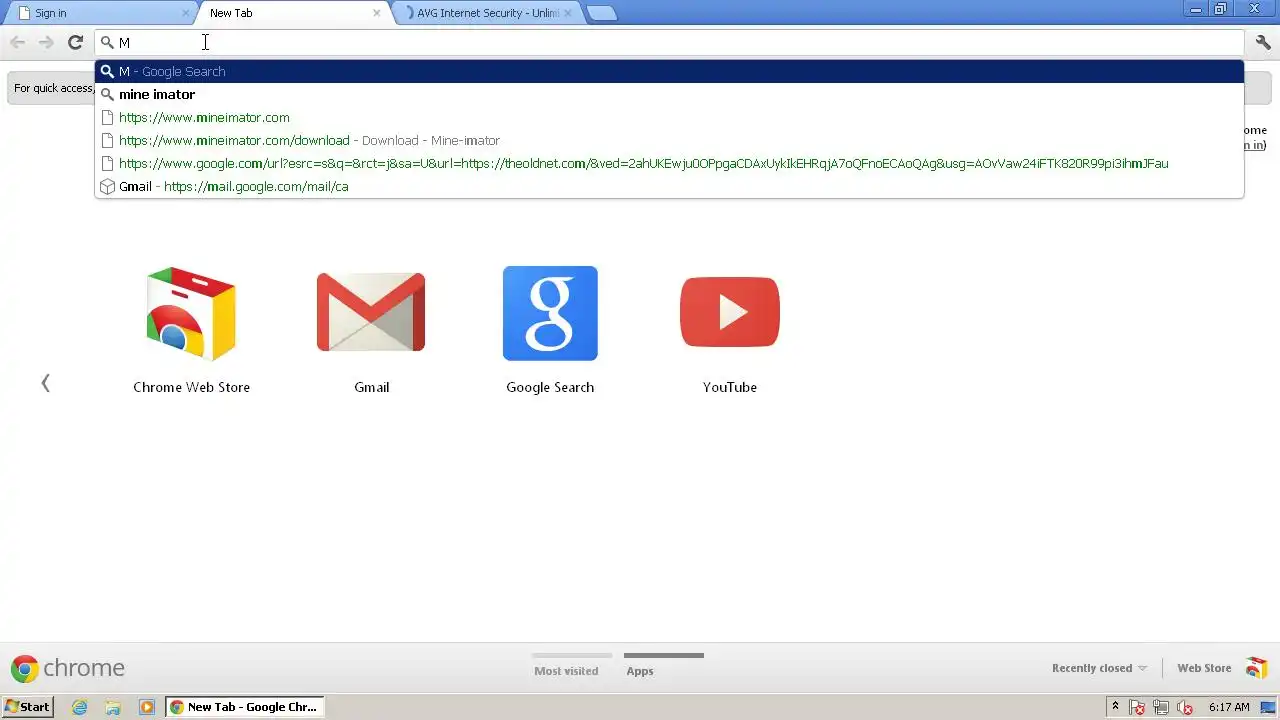
Task: Click the Gmail suggestion's cube icon
Action: click(107, 187)
